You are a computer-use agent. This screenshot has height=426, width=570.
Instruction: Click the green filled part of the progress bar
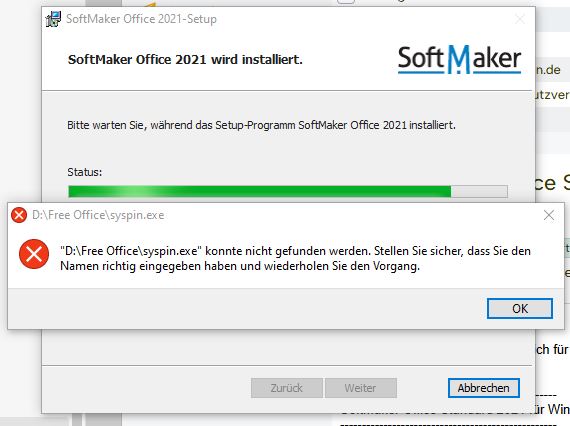(260, 191)
